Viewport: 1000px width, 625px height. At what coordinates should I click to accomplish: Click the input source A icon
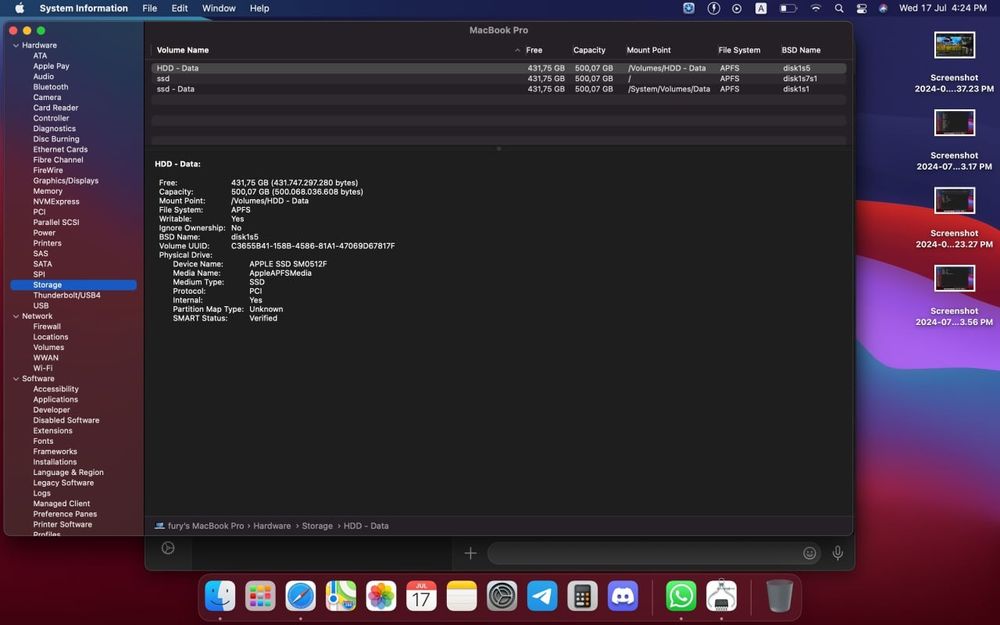[761, 8]
